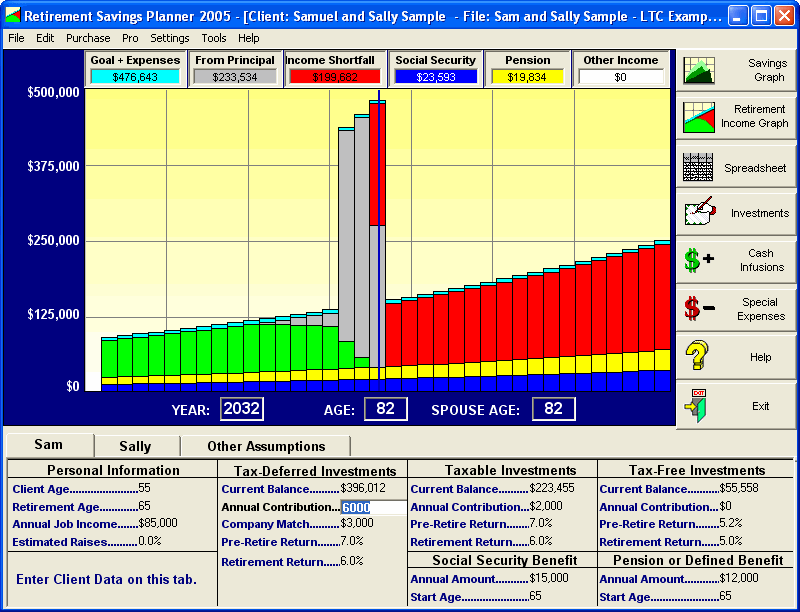Click the yellow Pension $19,834 box
800x612 pixels.
[x=527, y=77]
